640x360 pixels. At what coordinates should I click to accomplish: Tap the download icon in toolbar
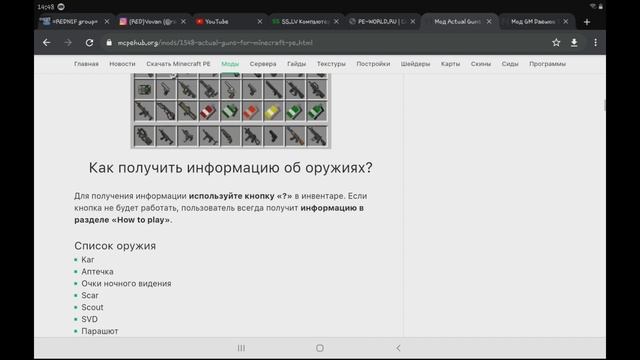(574, 42)
